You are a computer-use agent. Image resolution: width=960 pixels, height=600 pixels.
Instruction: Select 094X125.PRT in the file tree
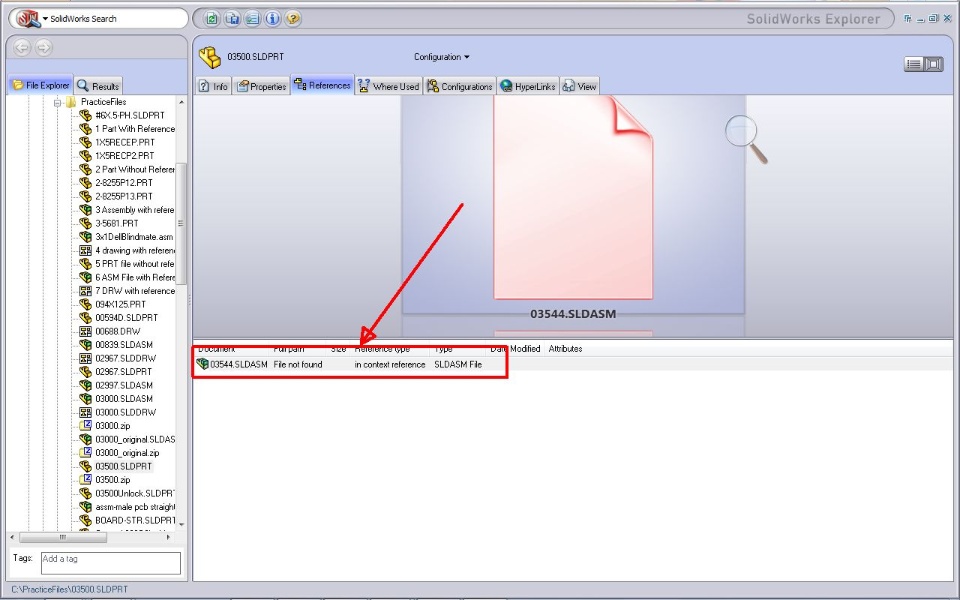(x=121, y=304)
